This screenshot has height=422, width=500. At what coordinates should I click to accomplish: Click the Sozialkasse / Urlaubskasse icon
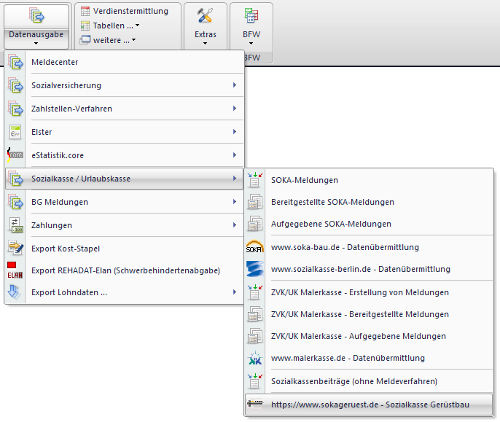pos(16,179)
